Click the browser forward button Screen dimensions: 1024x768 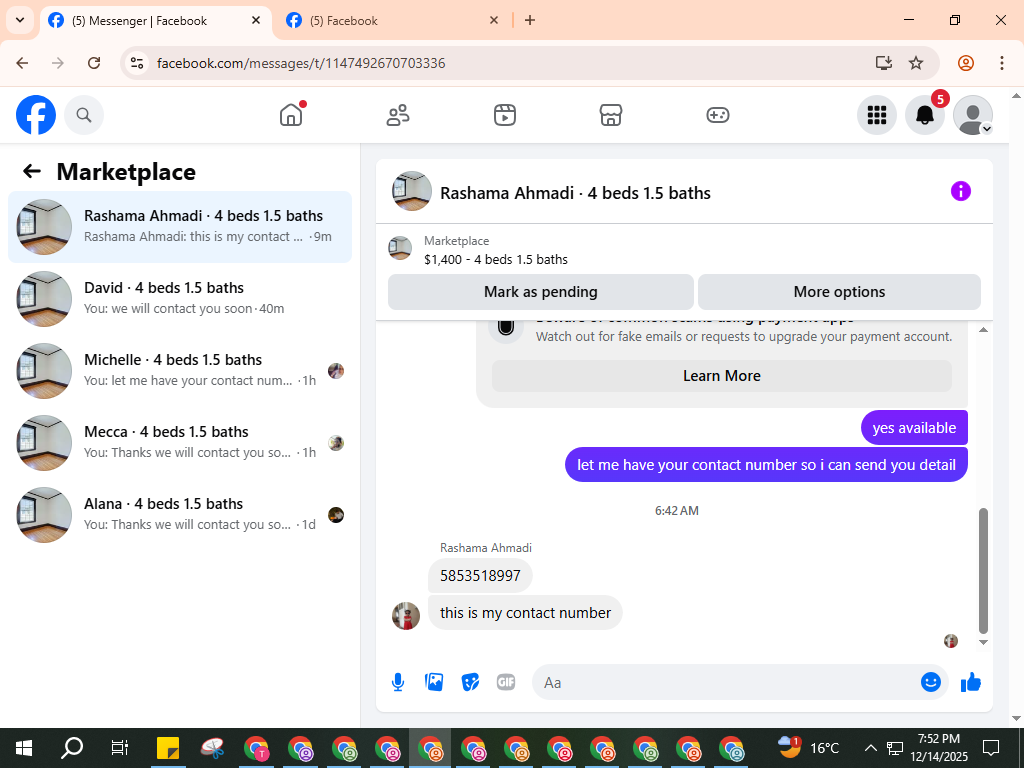coord(58,63)
